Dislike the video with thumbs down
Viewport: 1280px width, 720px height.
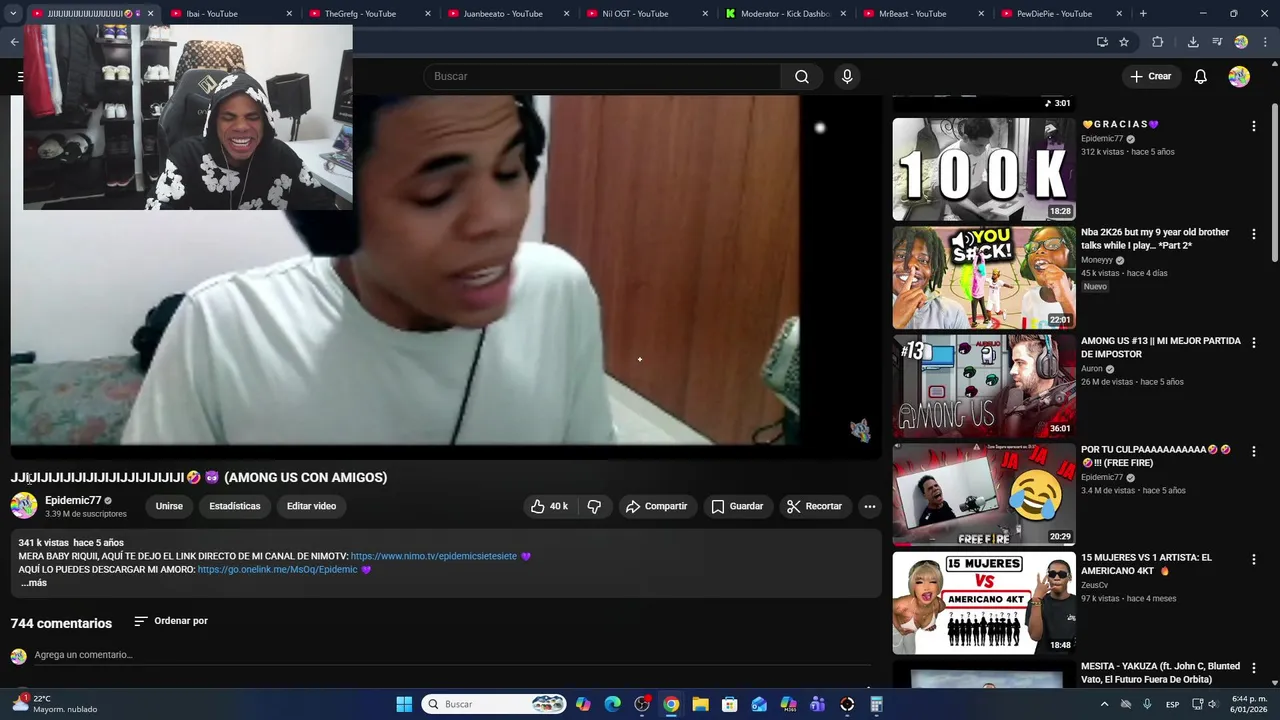pos(594,506)
